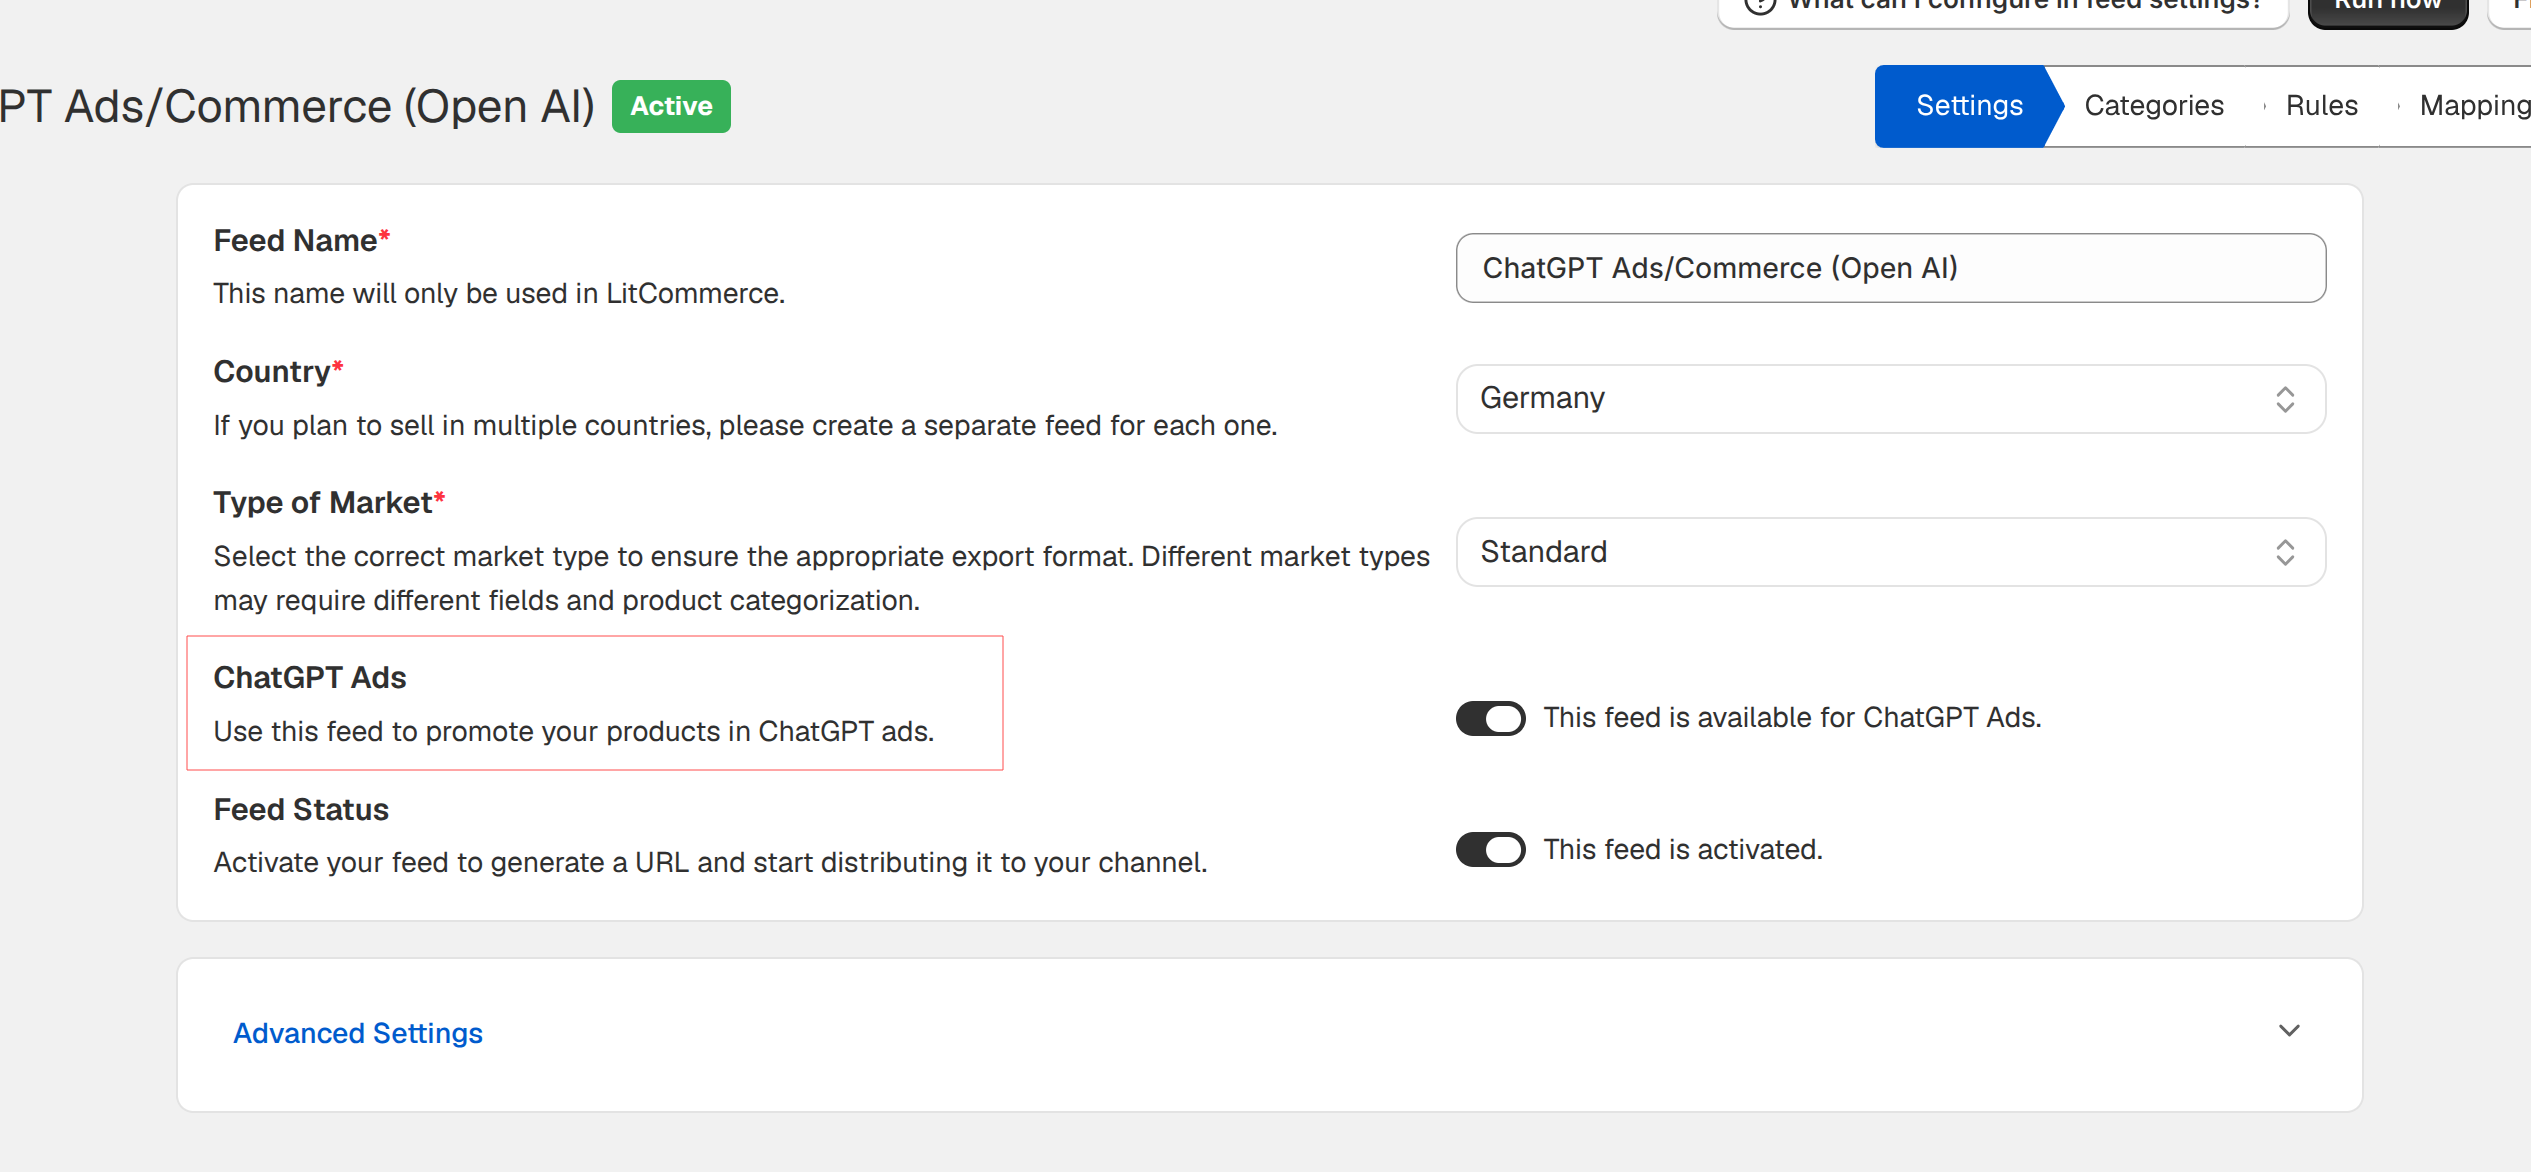Click the 'ChatGPT Ads' heading
The width and height of the screenshot is (2531, 1172).
click(x=310, y=678)
